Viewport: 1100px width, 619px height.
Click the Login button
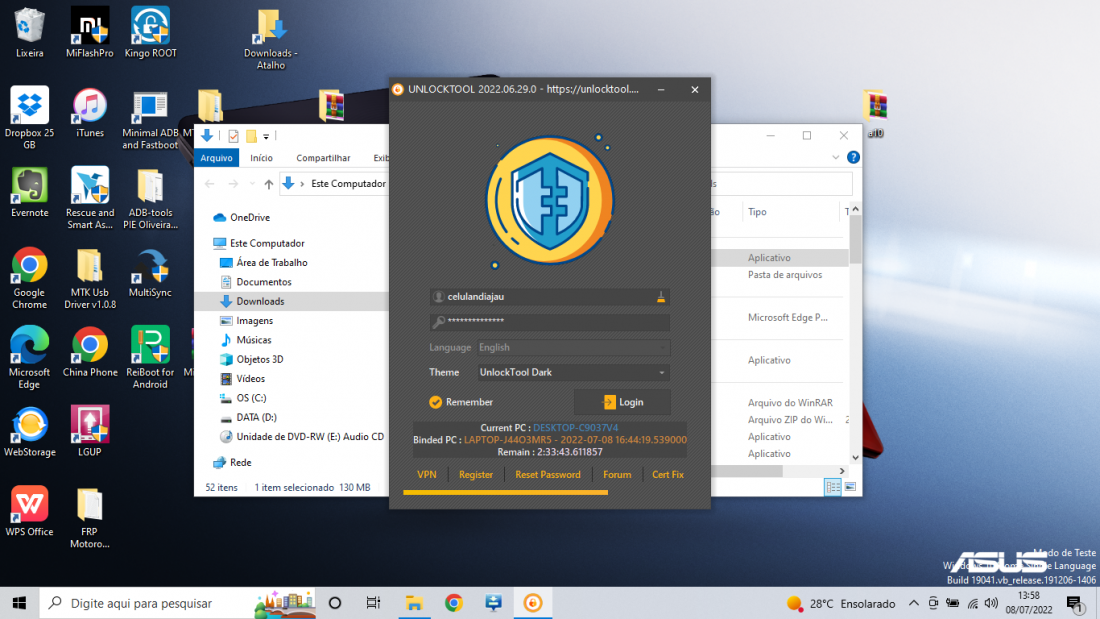point(622,402)
